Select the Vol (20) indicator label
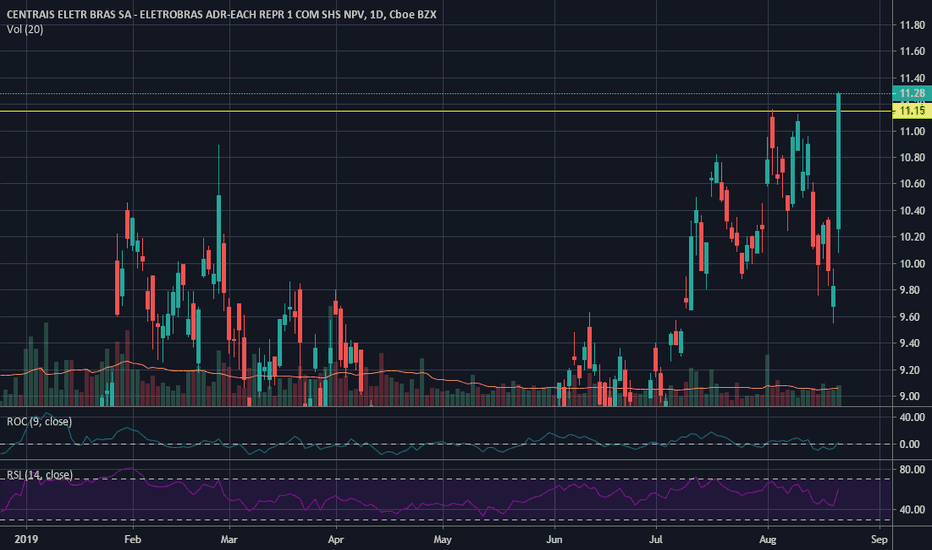Viewport: 932px width, 550px height. [25, 29]
